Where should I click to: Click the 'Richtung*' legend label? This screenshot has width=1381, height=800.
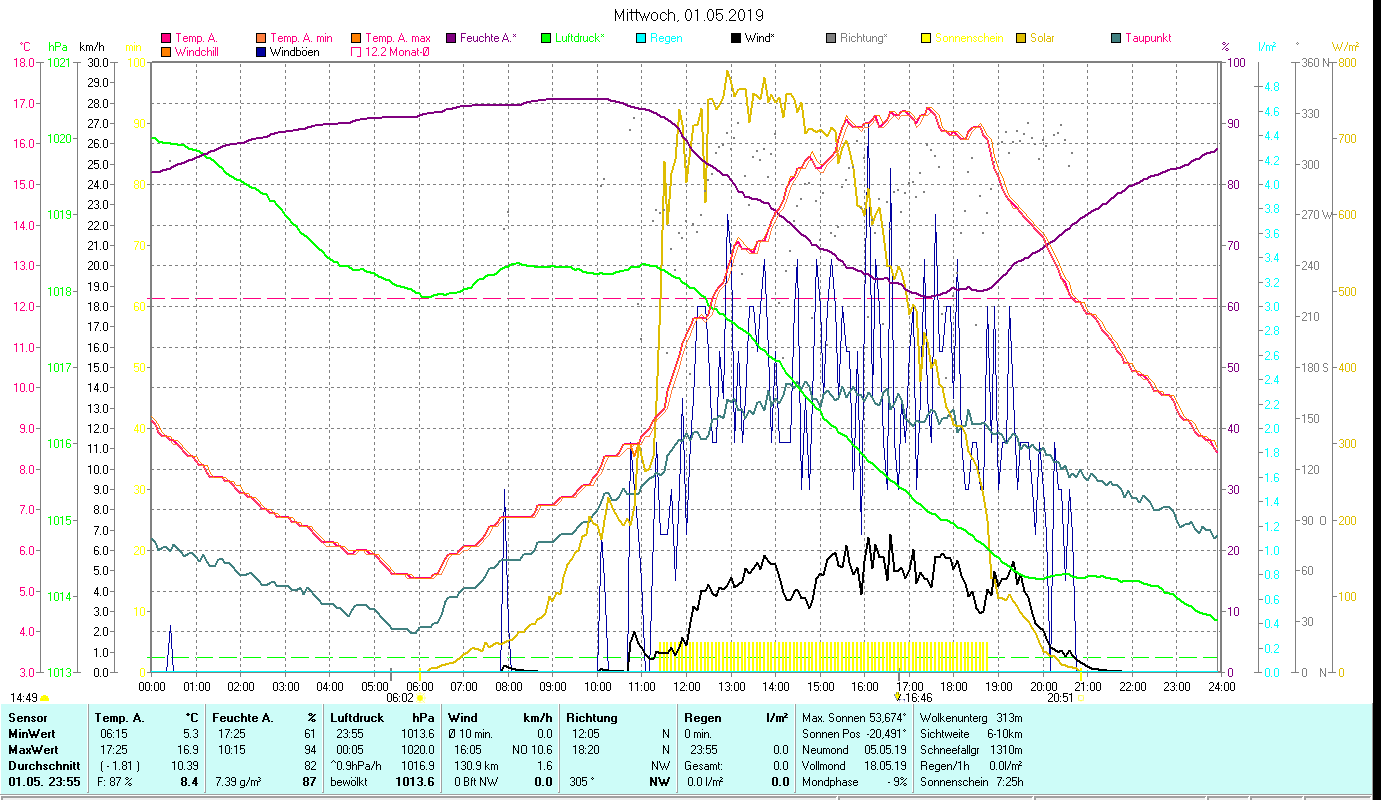pyautogui.click(x=864, y=39)
